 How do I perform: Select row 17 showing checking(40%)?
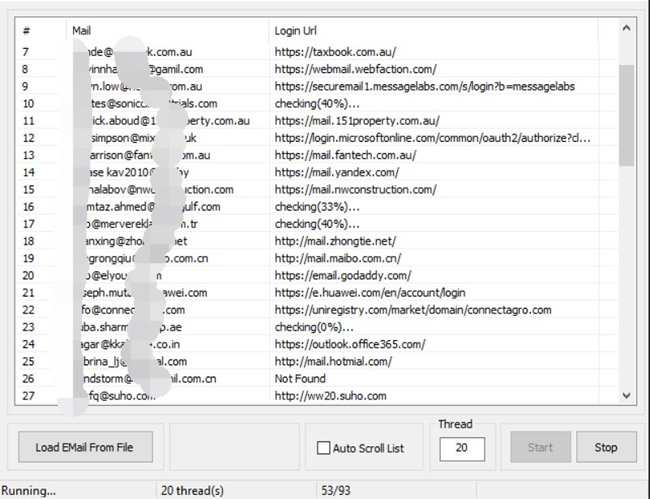(317, 224)
